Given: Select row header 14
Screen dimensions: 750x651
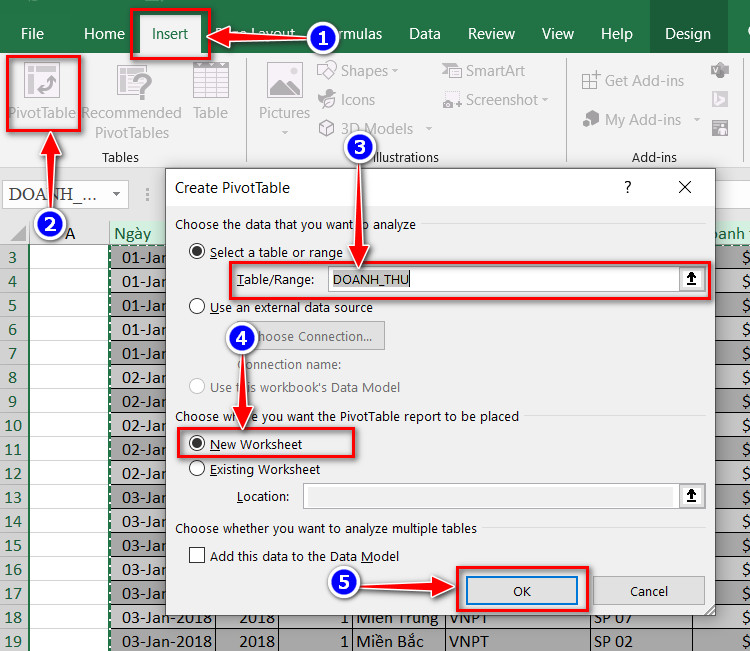Looking at the screenshot, I should pos(13,521).
